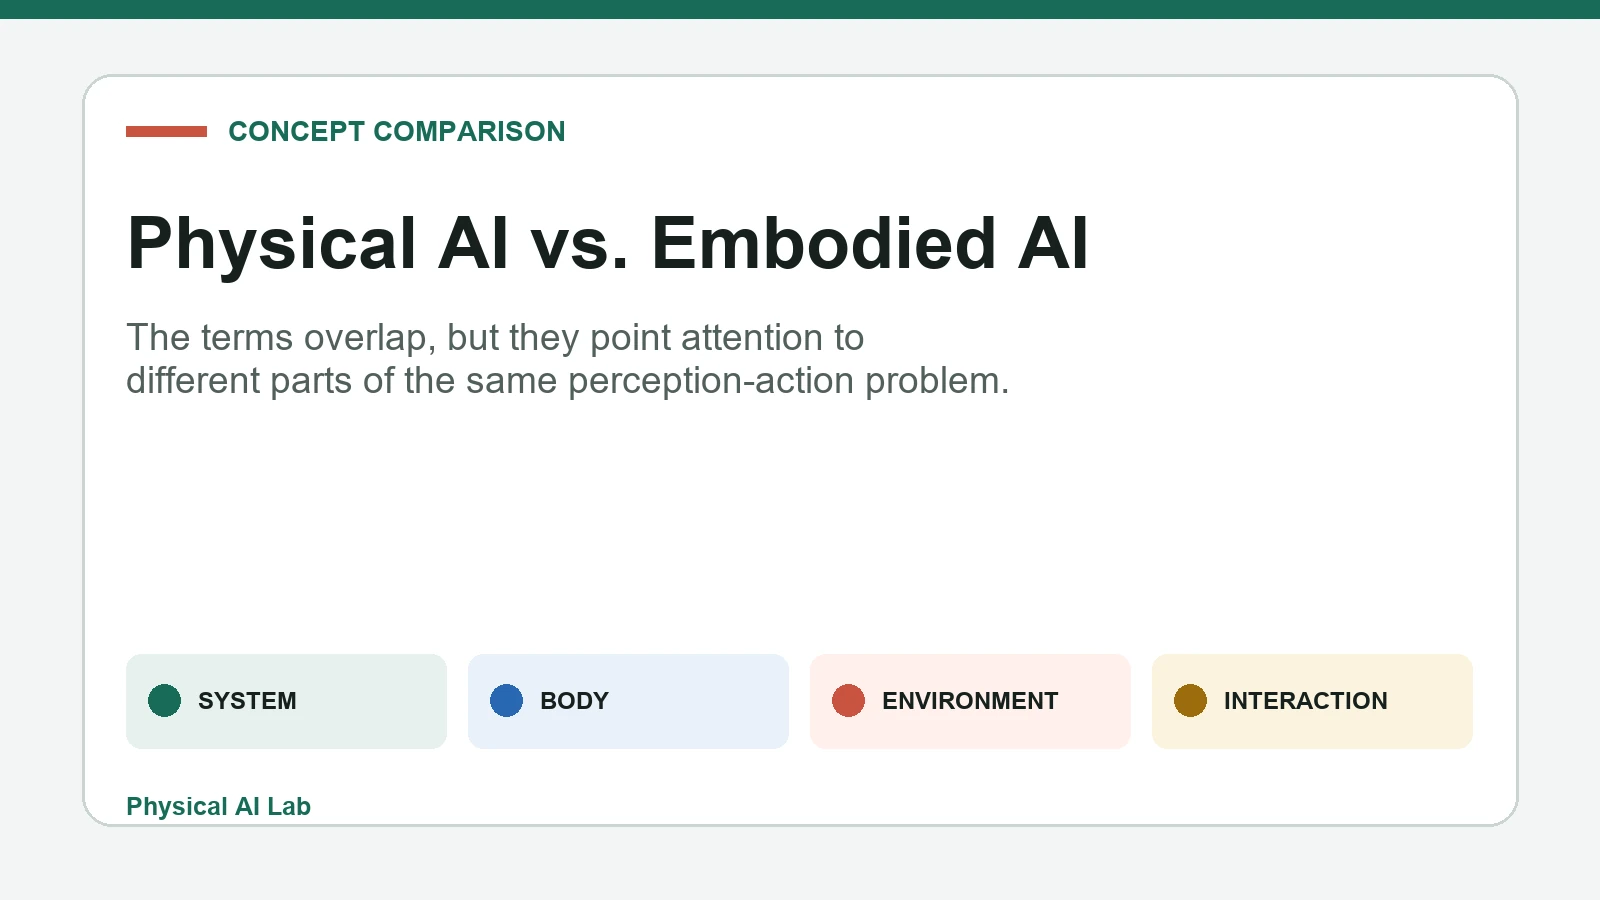Click the red accent bar before CONCEPT COMPARISON
1600x900 pixels.
coord(166,131)
